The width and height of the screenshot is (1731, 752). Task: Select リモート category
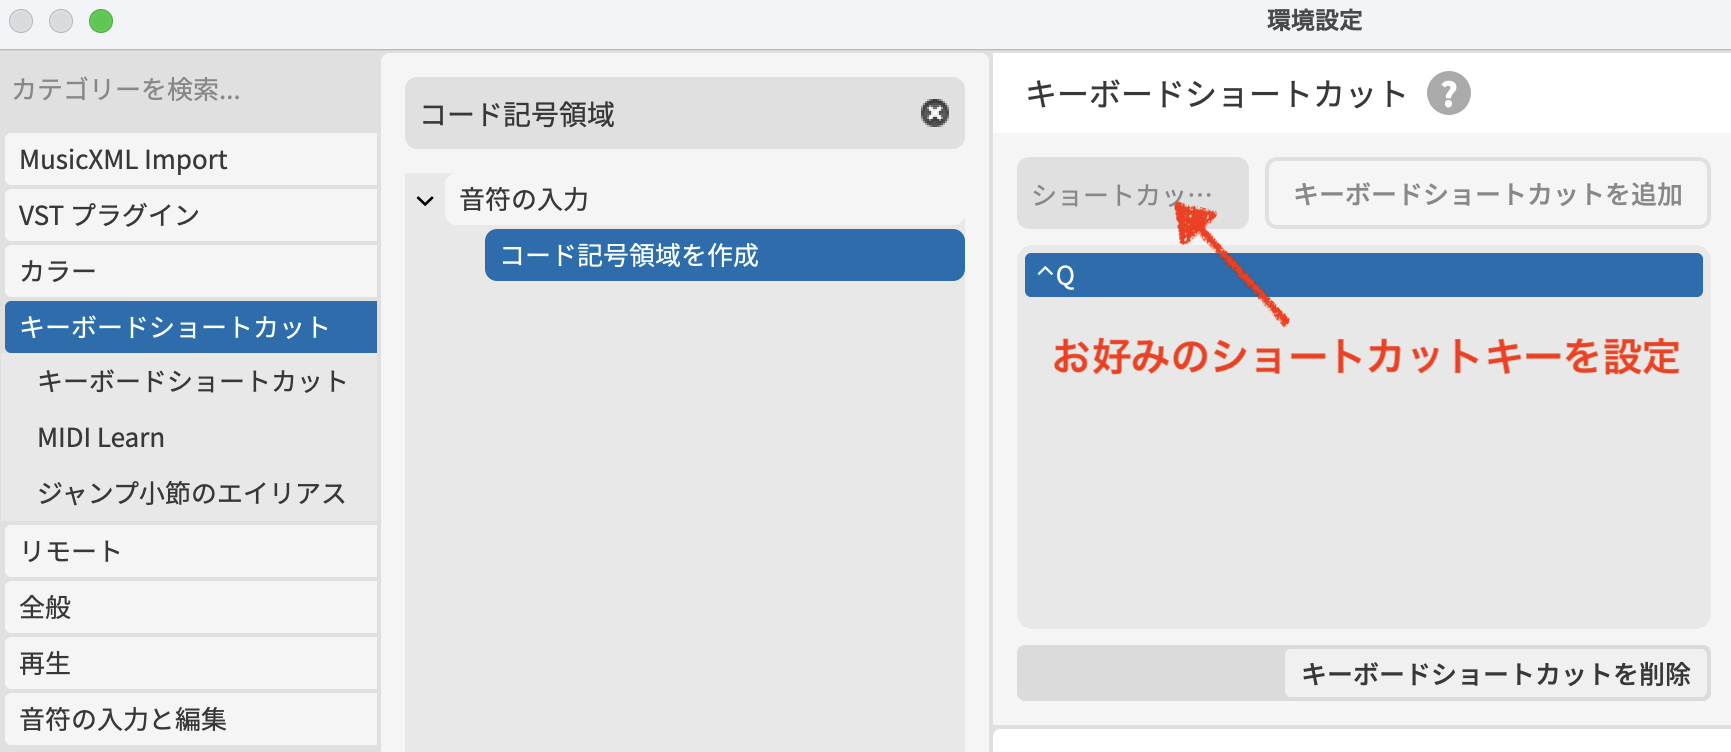click(x=190, y=551)
